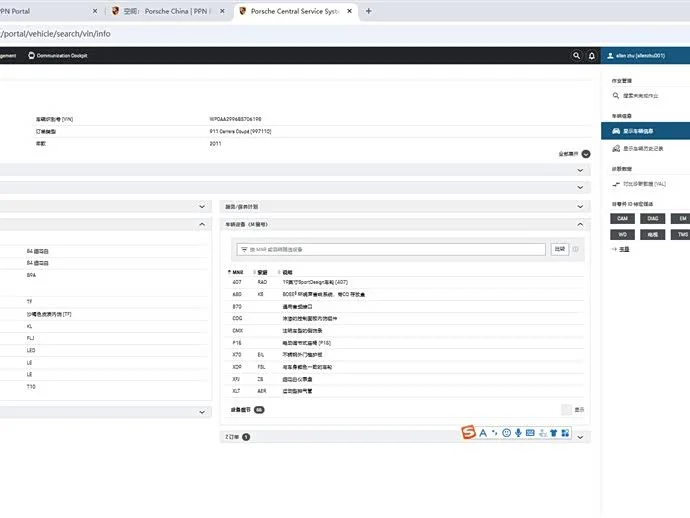Click the info icon beside the filter button
Viewport: 690px width, 518px height.
coord(575,249)
